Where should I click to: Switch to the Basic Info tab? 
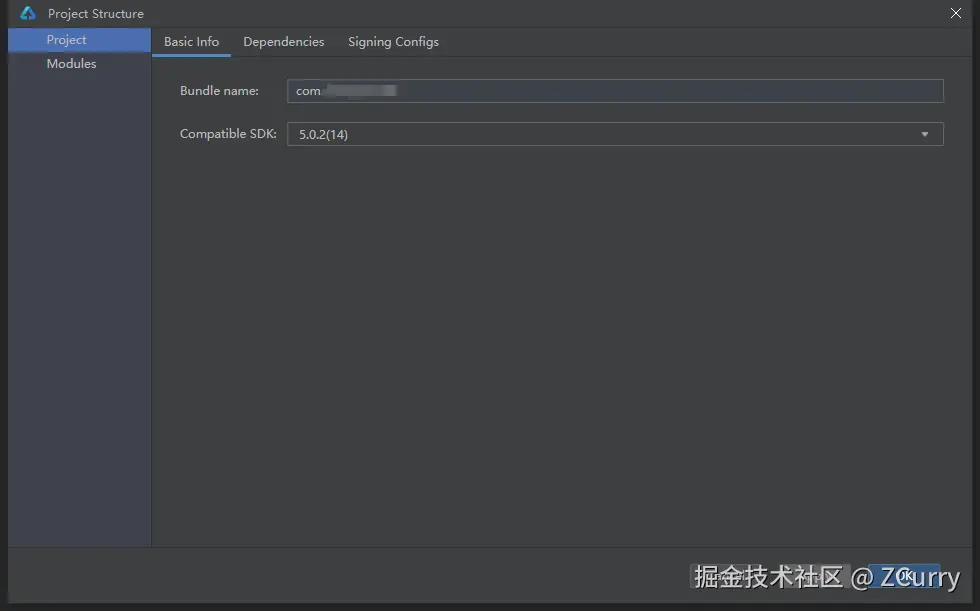point(191,42)
